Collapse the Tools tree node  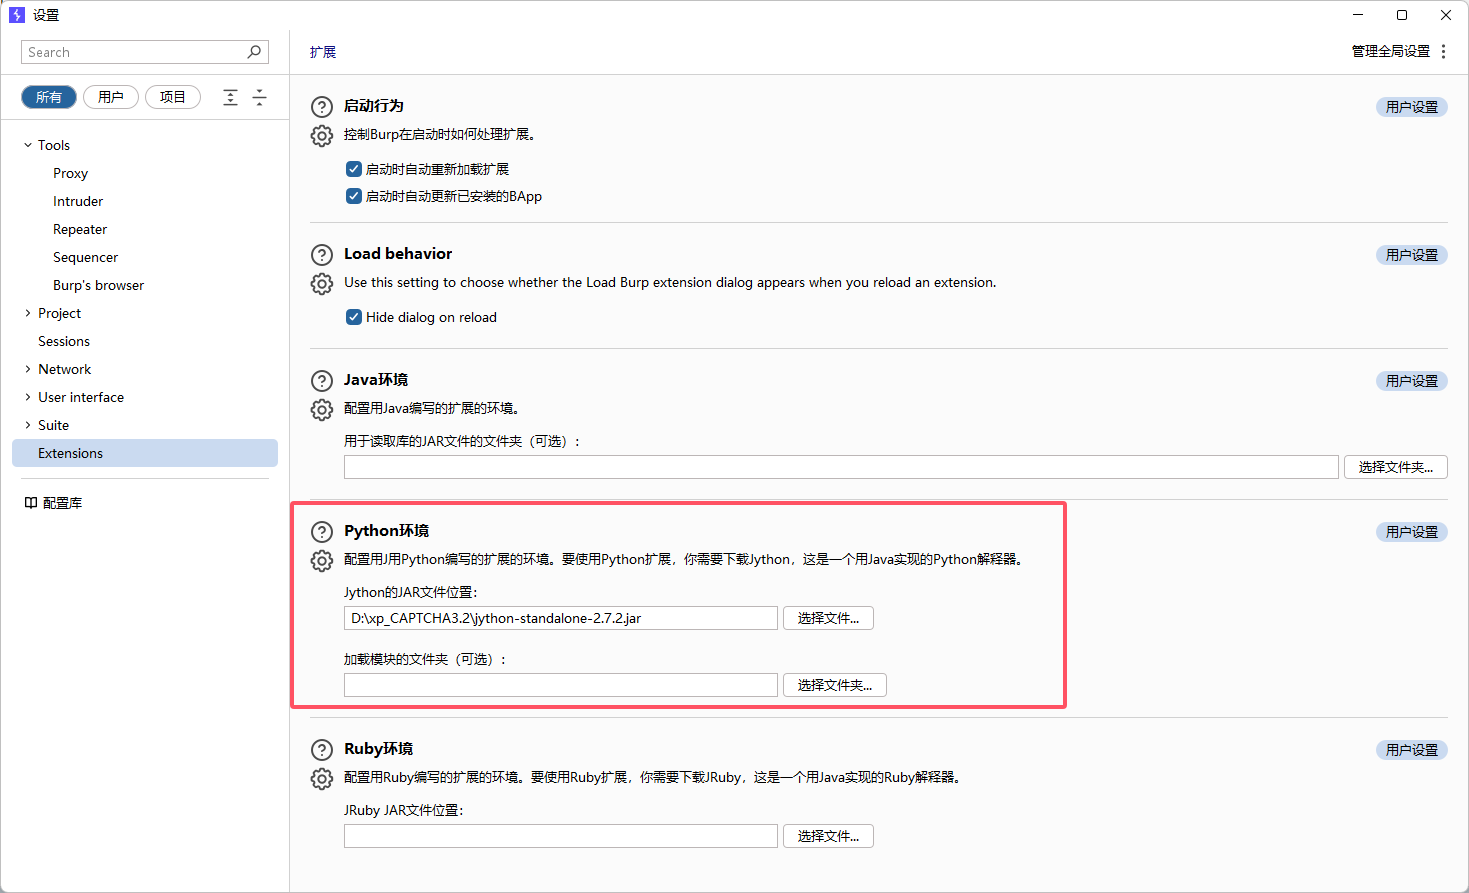28,145
